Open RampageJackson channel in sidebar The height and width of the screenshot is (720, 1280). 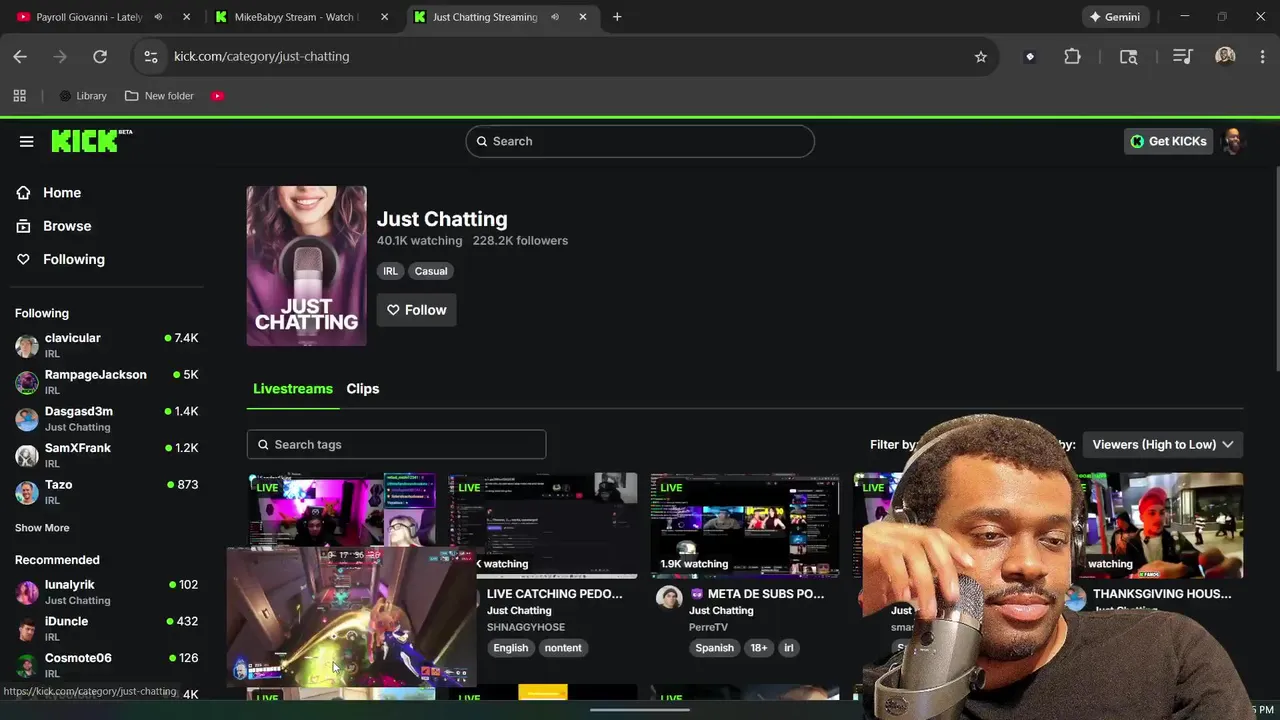point(107,382)
